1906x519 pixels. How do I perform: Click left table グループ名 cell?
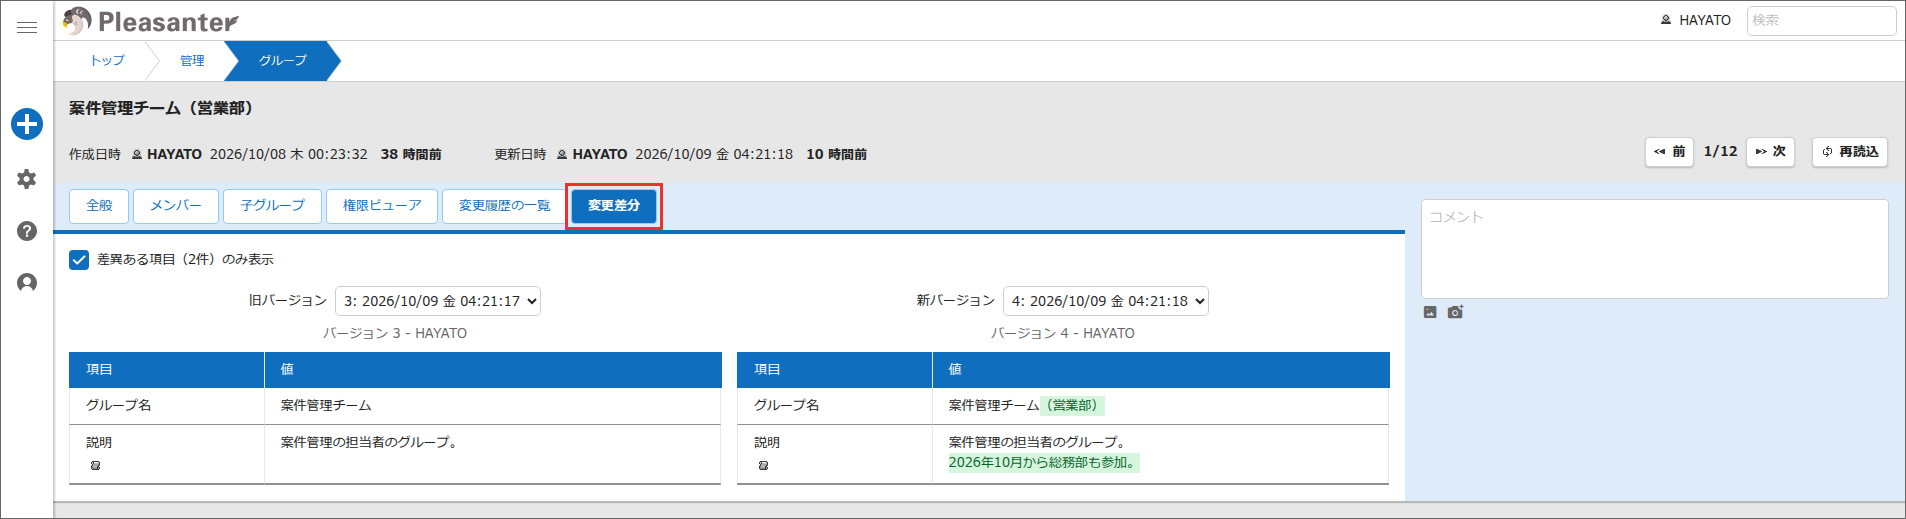click(x=167, y=406)
